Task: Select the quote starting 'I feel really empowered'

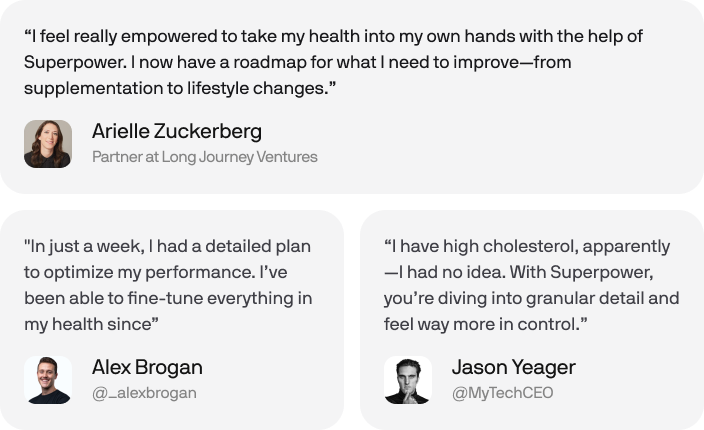Action: [x=334, y=62]
